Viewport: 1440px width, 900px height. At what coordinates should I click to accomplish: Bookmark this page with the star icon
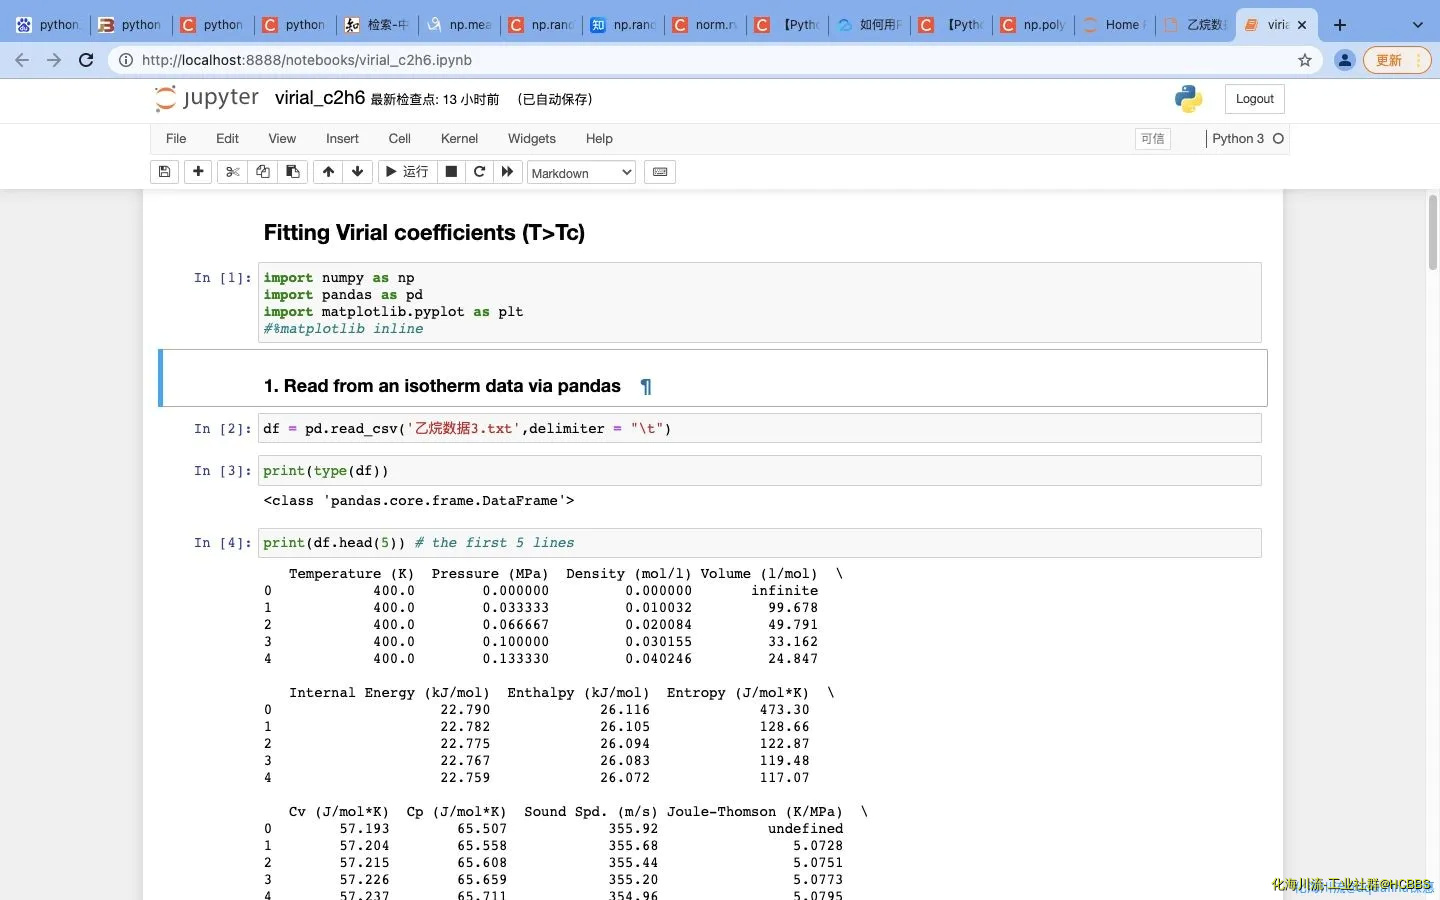tap(1305, 60)
